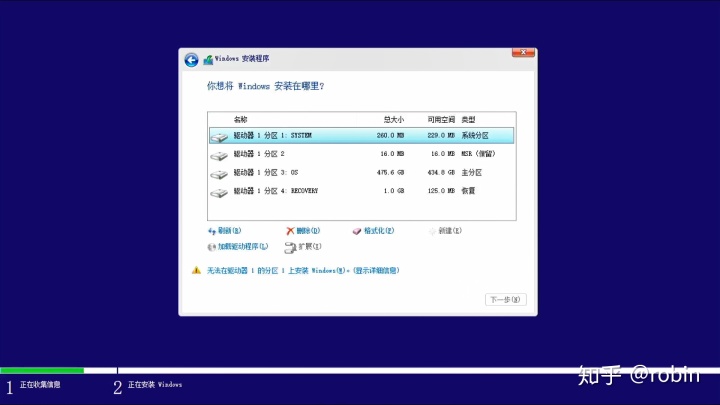Select row 驱动器 1 分区 2

coord(361,154)
